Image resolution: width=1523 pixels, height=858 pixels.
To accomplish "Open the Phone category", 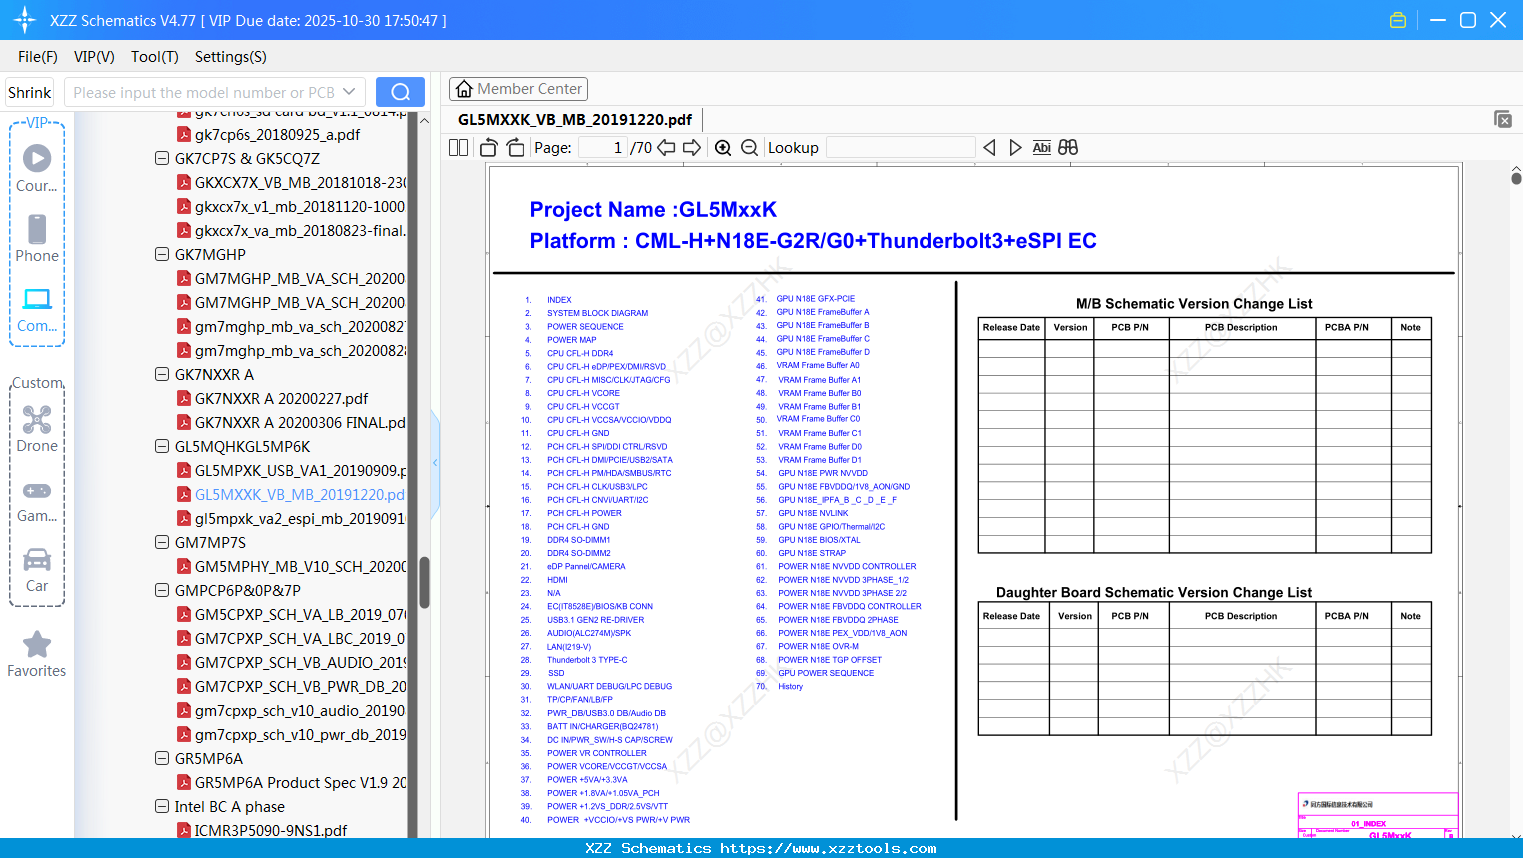I will pos(37,238).
